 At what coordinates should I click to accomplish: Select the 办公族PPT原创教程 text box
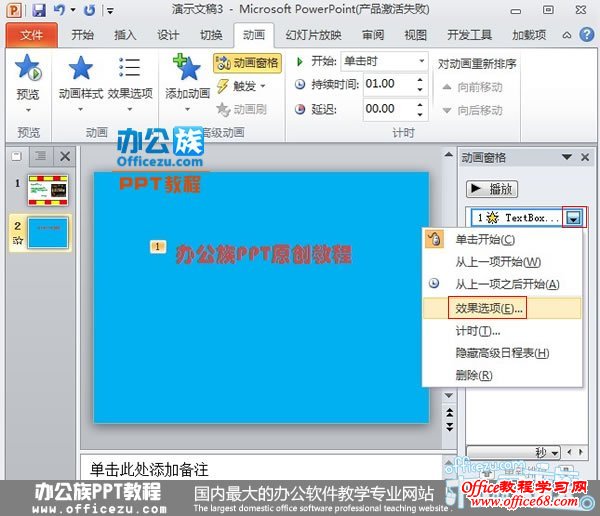(263, 254)
